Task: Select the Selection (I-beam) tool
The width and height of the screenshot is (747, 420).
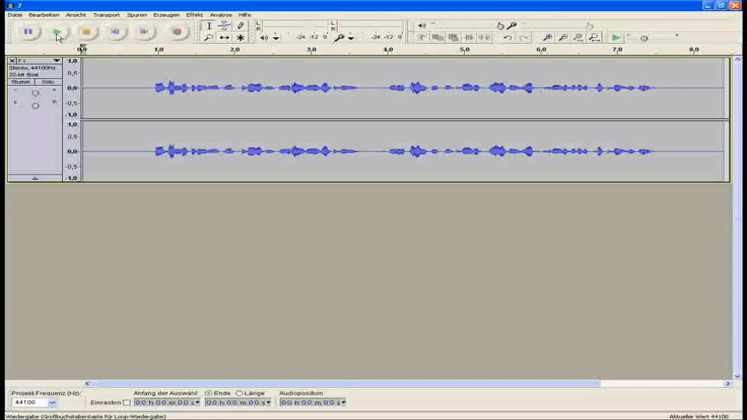Action: pos(209,26)
